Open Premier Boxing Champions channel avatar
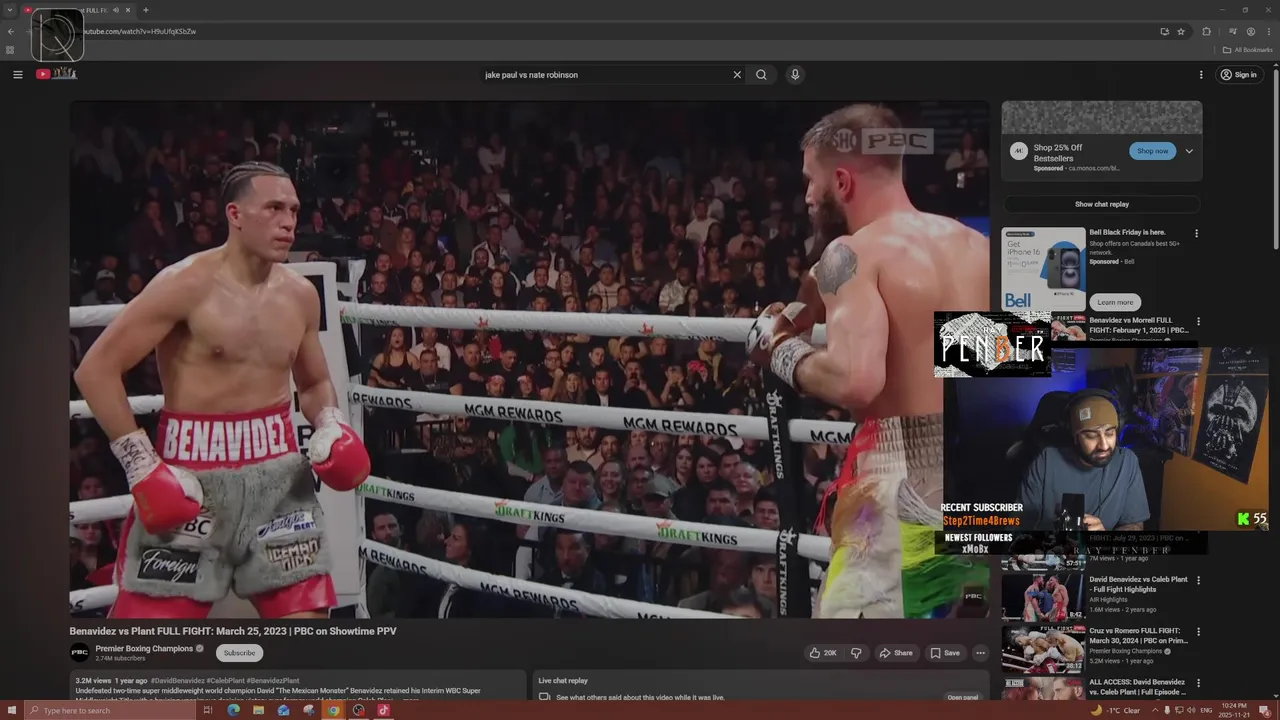Image resolution: width=1280 pixels, height=720 pixels. [79, 653]
